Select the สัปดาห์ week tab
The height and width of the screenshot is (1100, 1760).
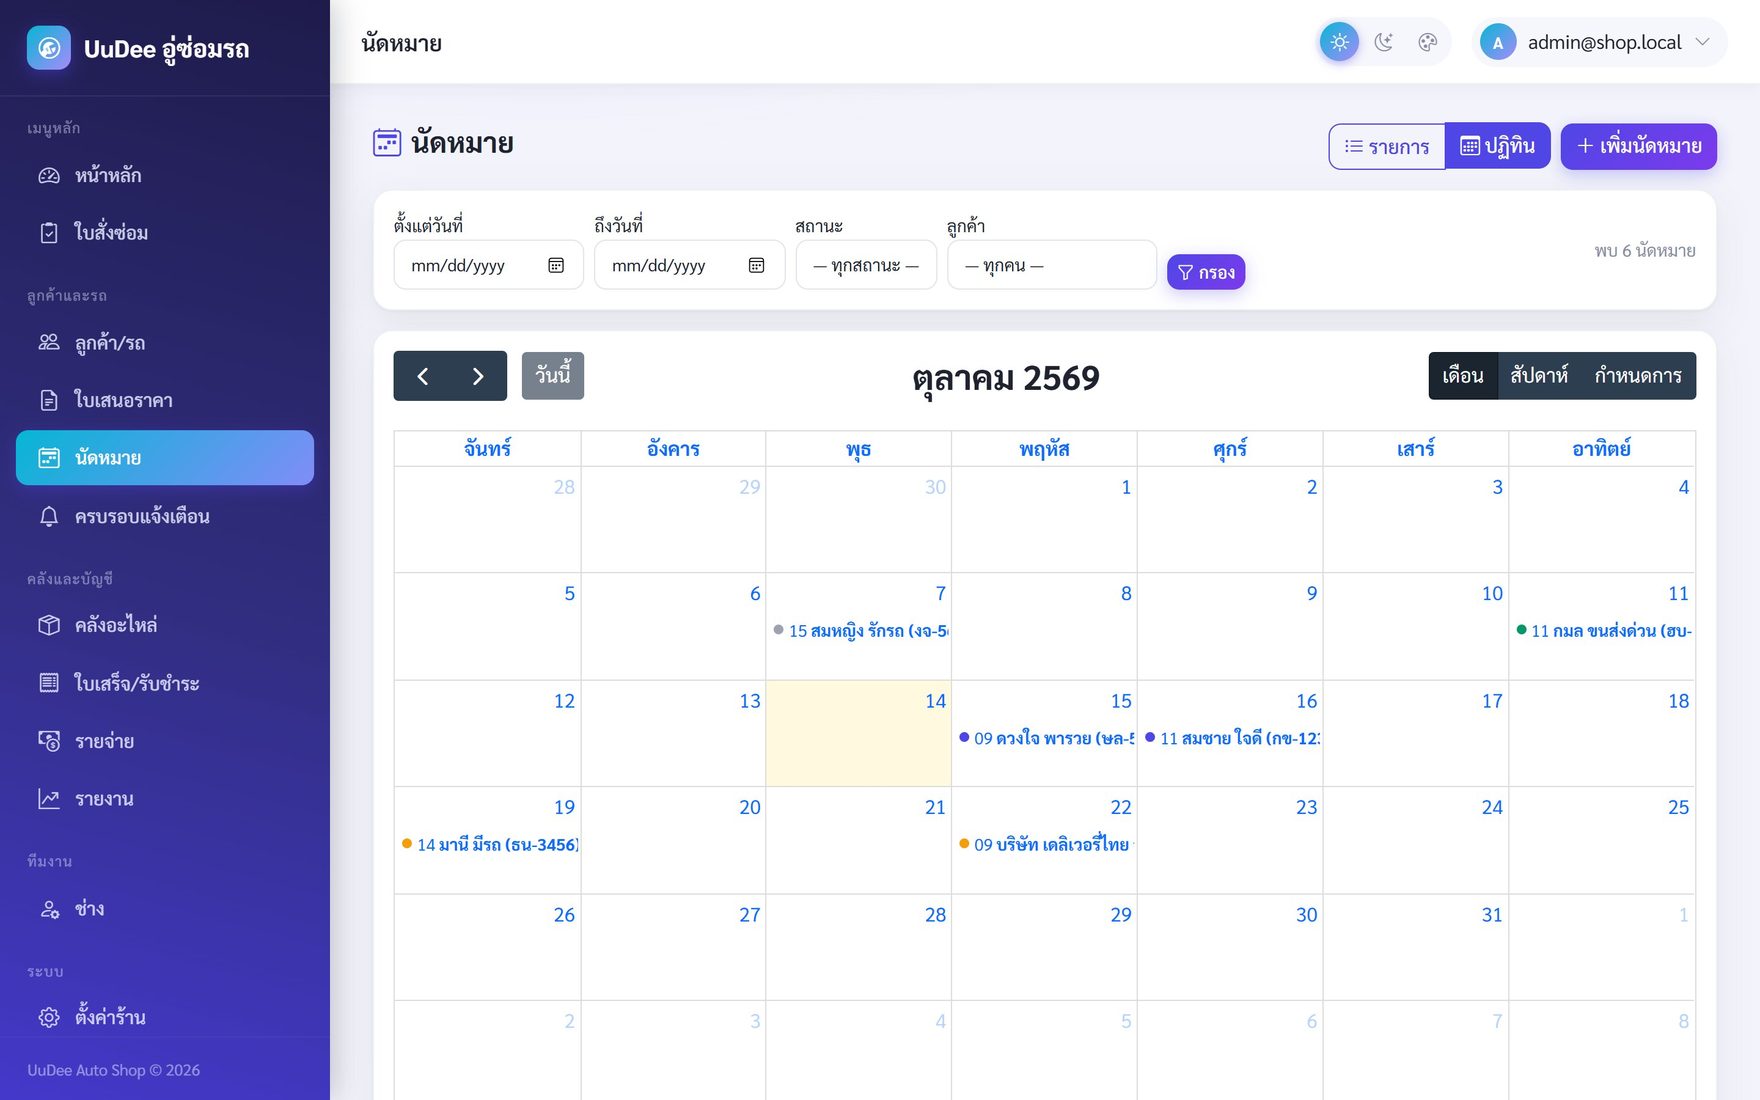1539,376
